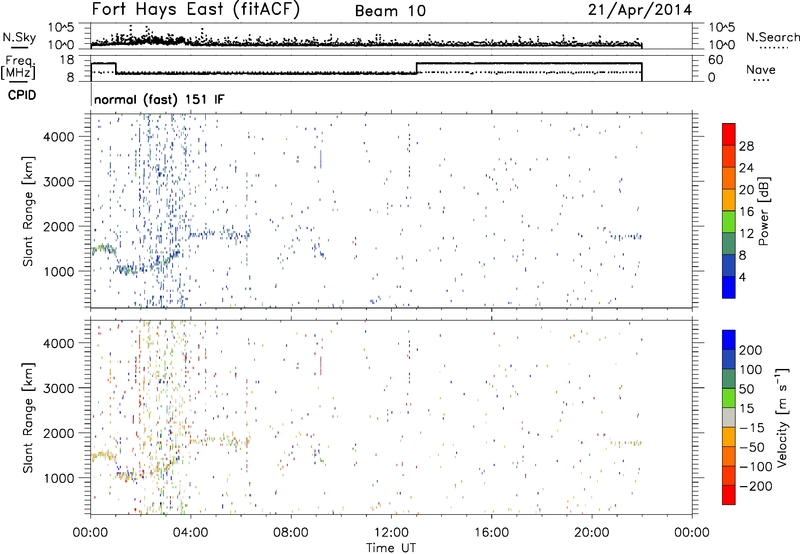Screen dimensions: 800x554
Task: Pick the light green segment of the power color bar
Action: pyautogui.click(x=729, y=222)
